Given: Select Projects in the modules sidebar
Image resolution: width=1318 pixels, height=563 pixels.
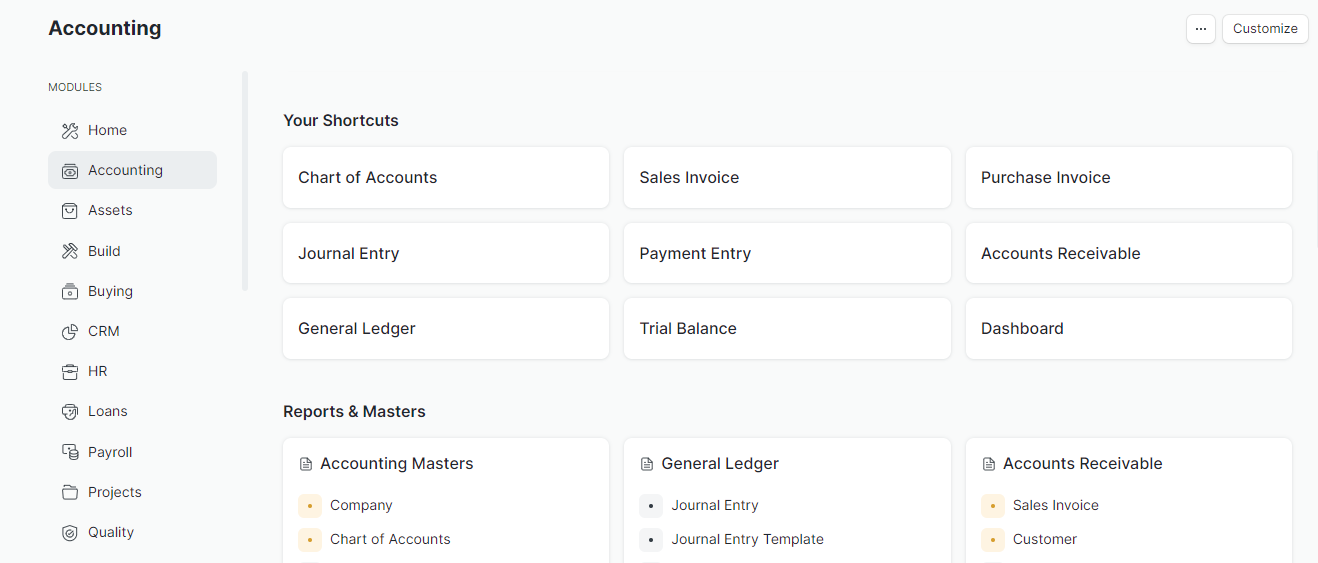Looking at the screenshot, I should tap(114, 492).
